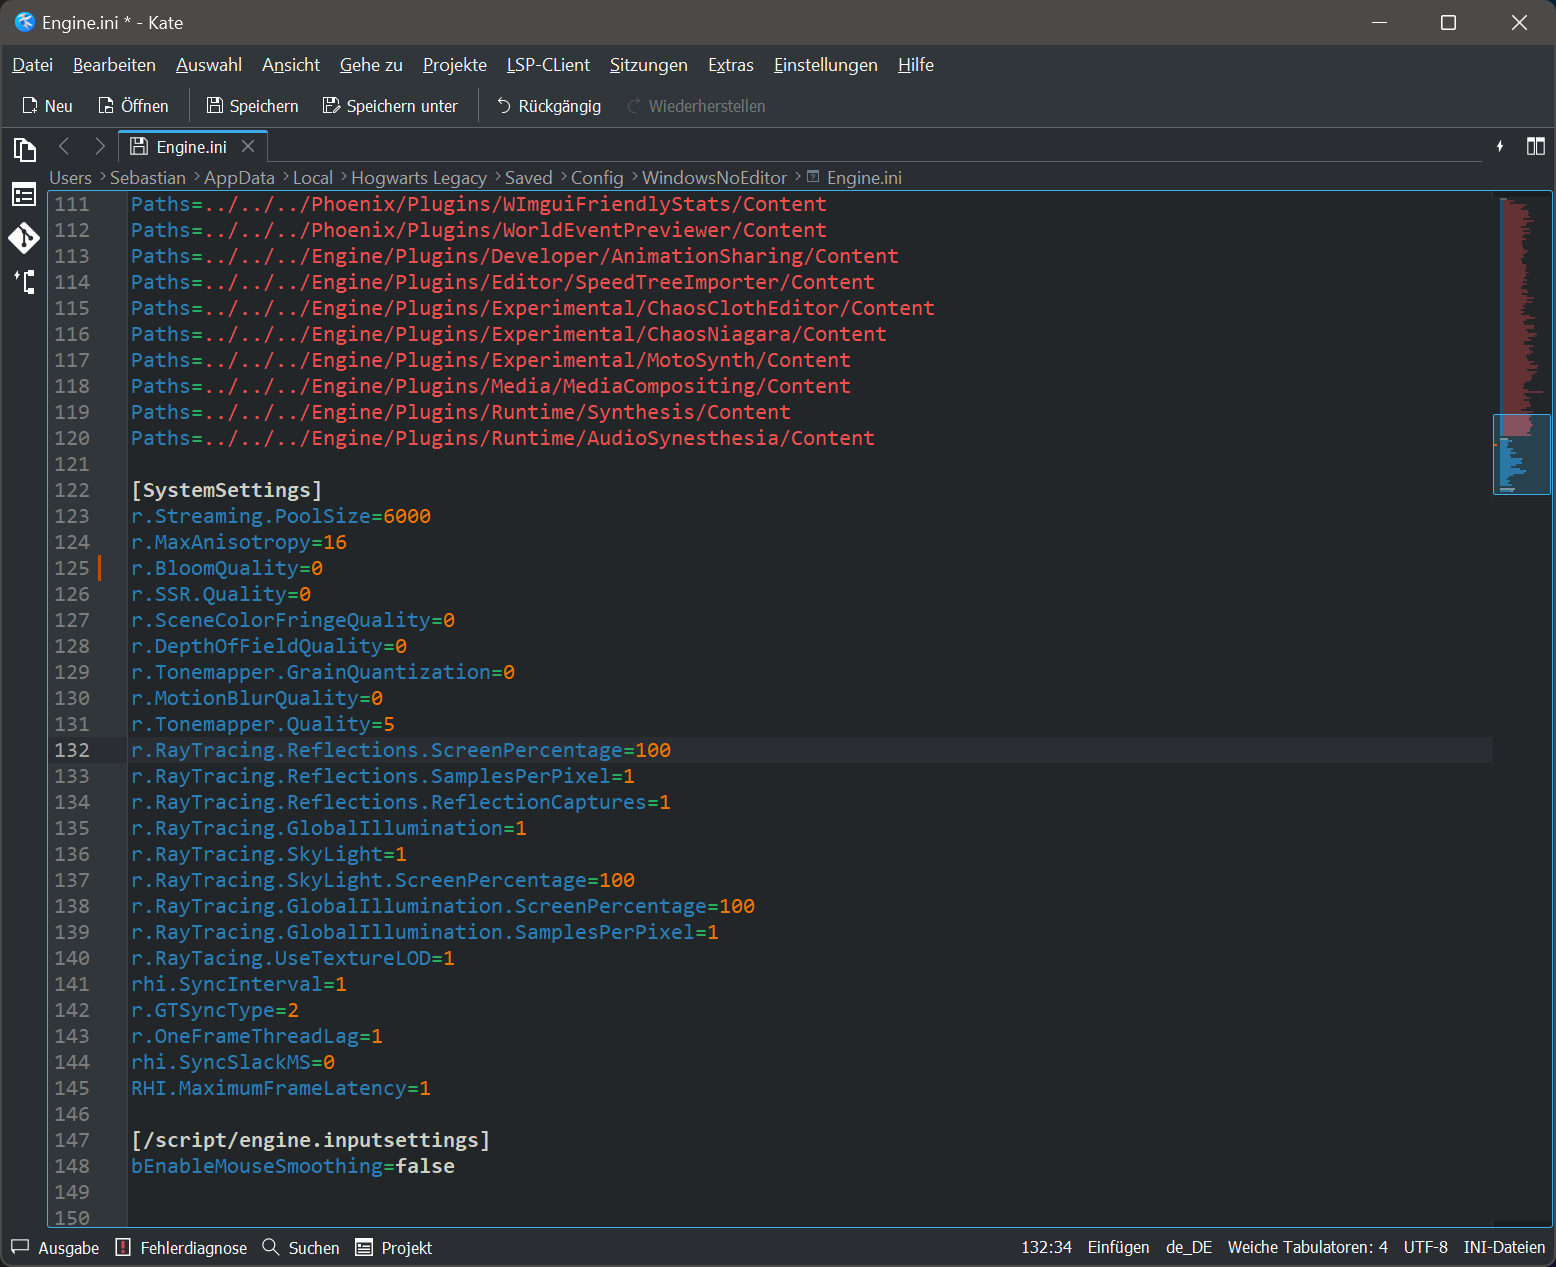Toggle the Suchen search panel

tap(302, 1248)
